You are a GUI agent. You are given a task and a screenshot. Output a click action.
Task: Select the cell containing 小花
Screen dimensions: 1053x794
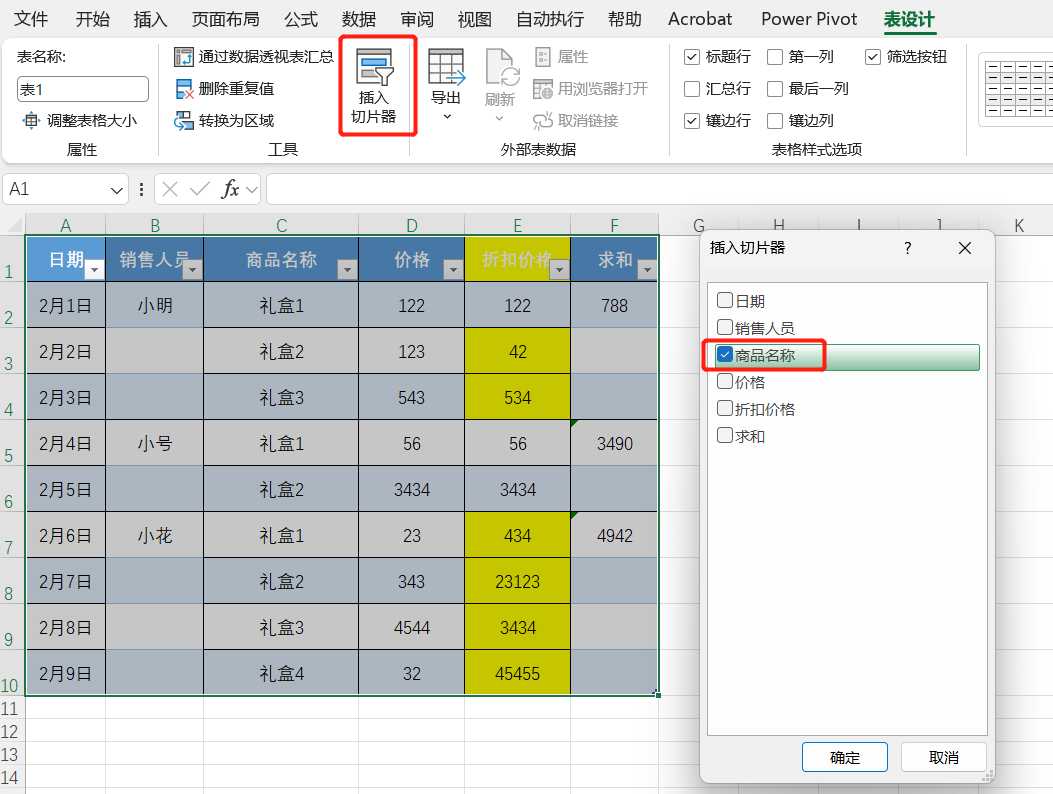tap(155, 535)
